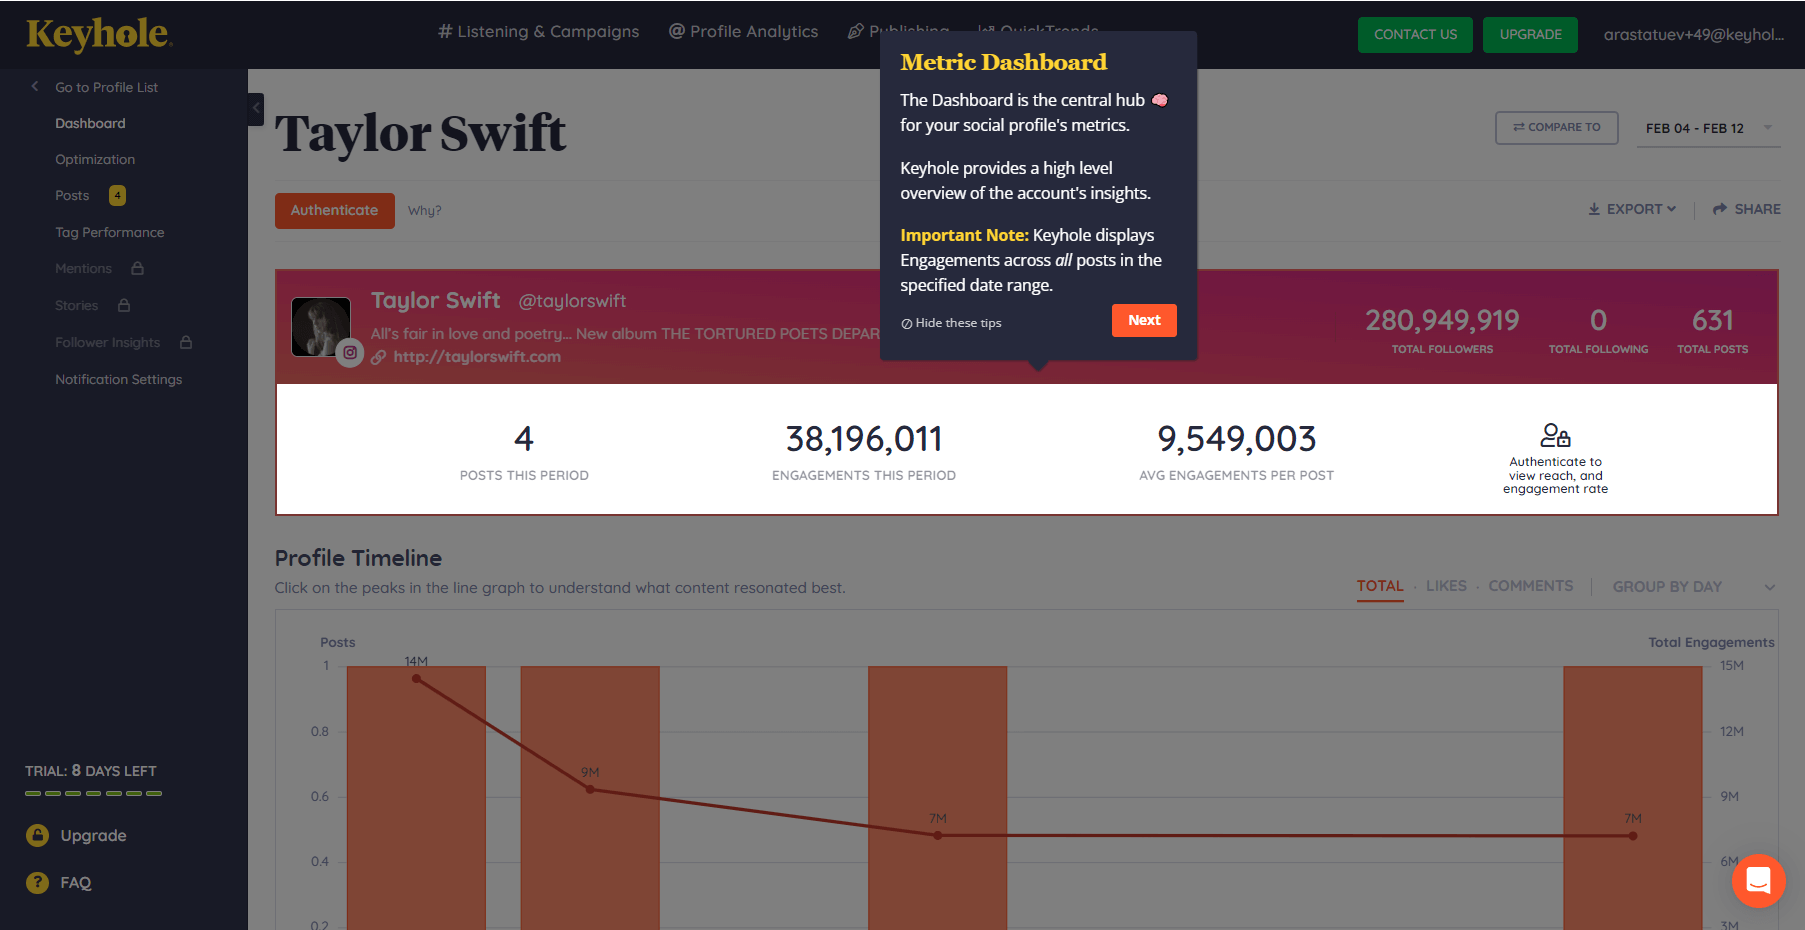The width and height of the screenshot is (1805, 930).
Task: Switch timeline to LIKES tab
Action: point(1446,586)
